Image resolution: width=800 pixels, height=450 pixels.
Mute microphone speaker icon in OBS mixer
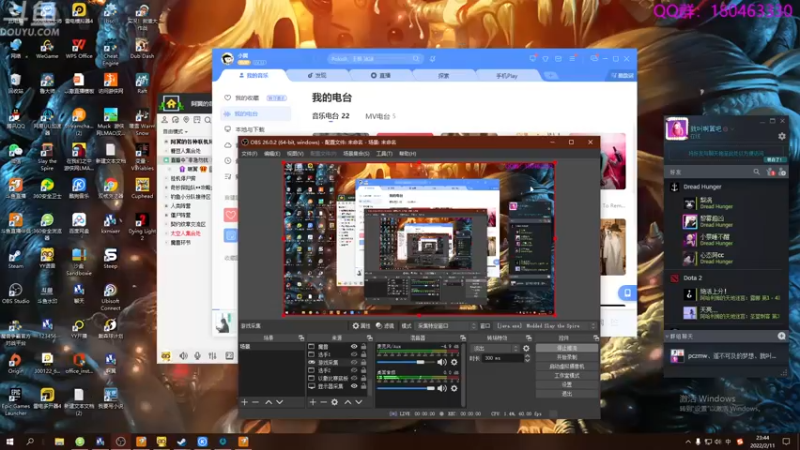[442, 362]
